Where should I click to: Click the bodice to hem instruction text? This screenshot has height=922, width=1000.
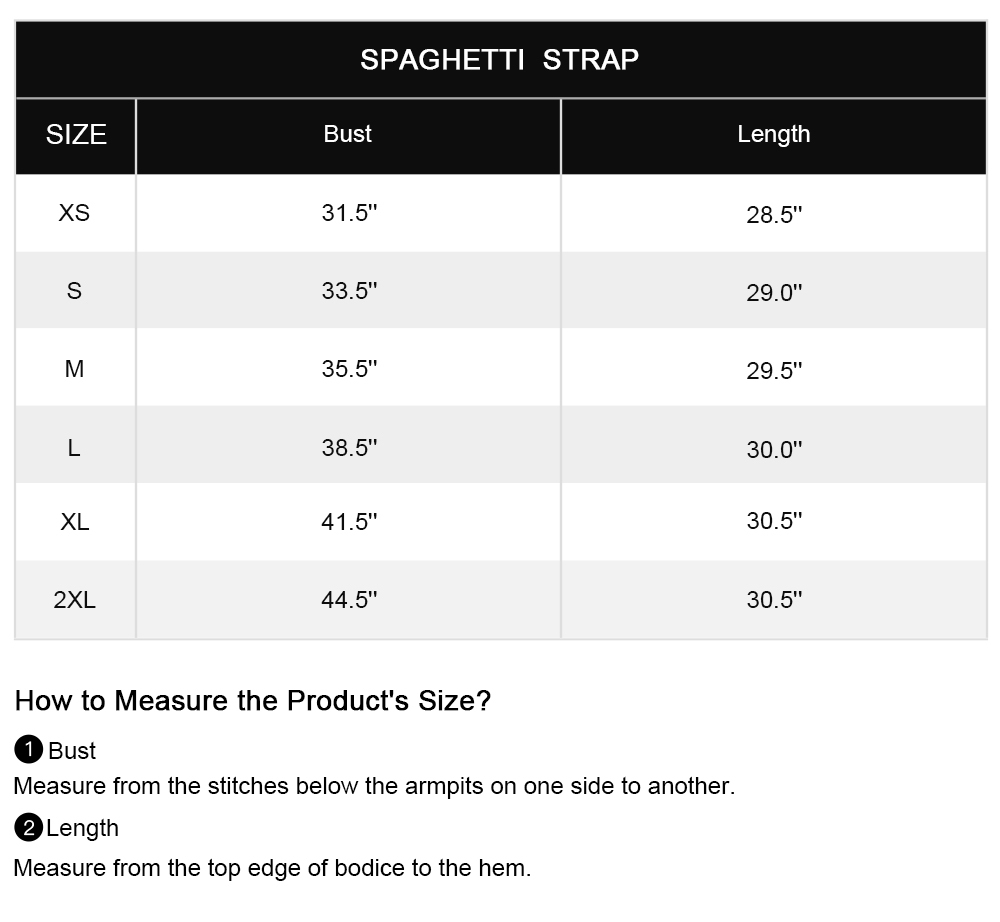(x=272, y=868)
